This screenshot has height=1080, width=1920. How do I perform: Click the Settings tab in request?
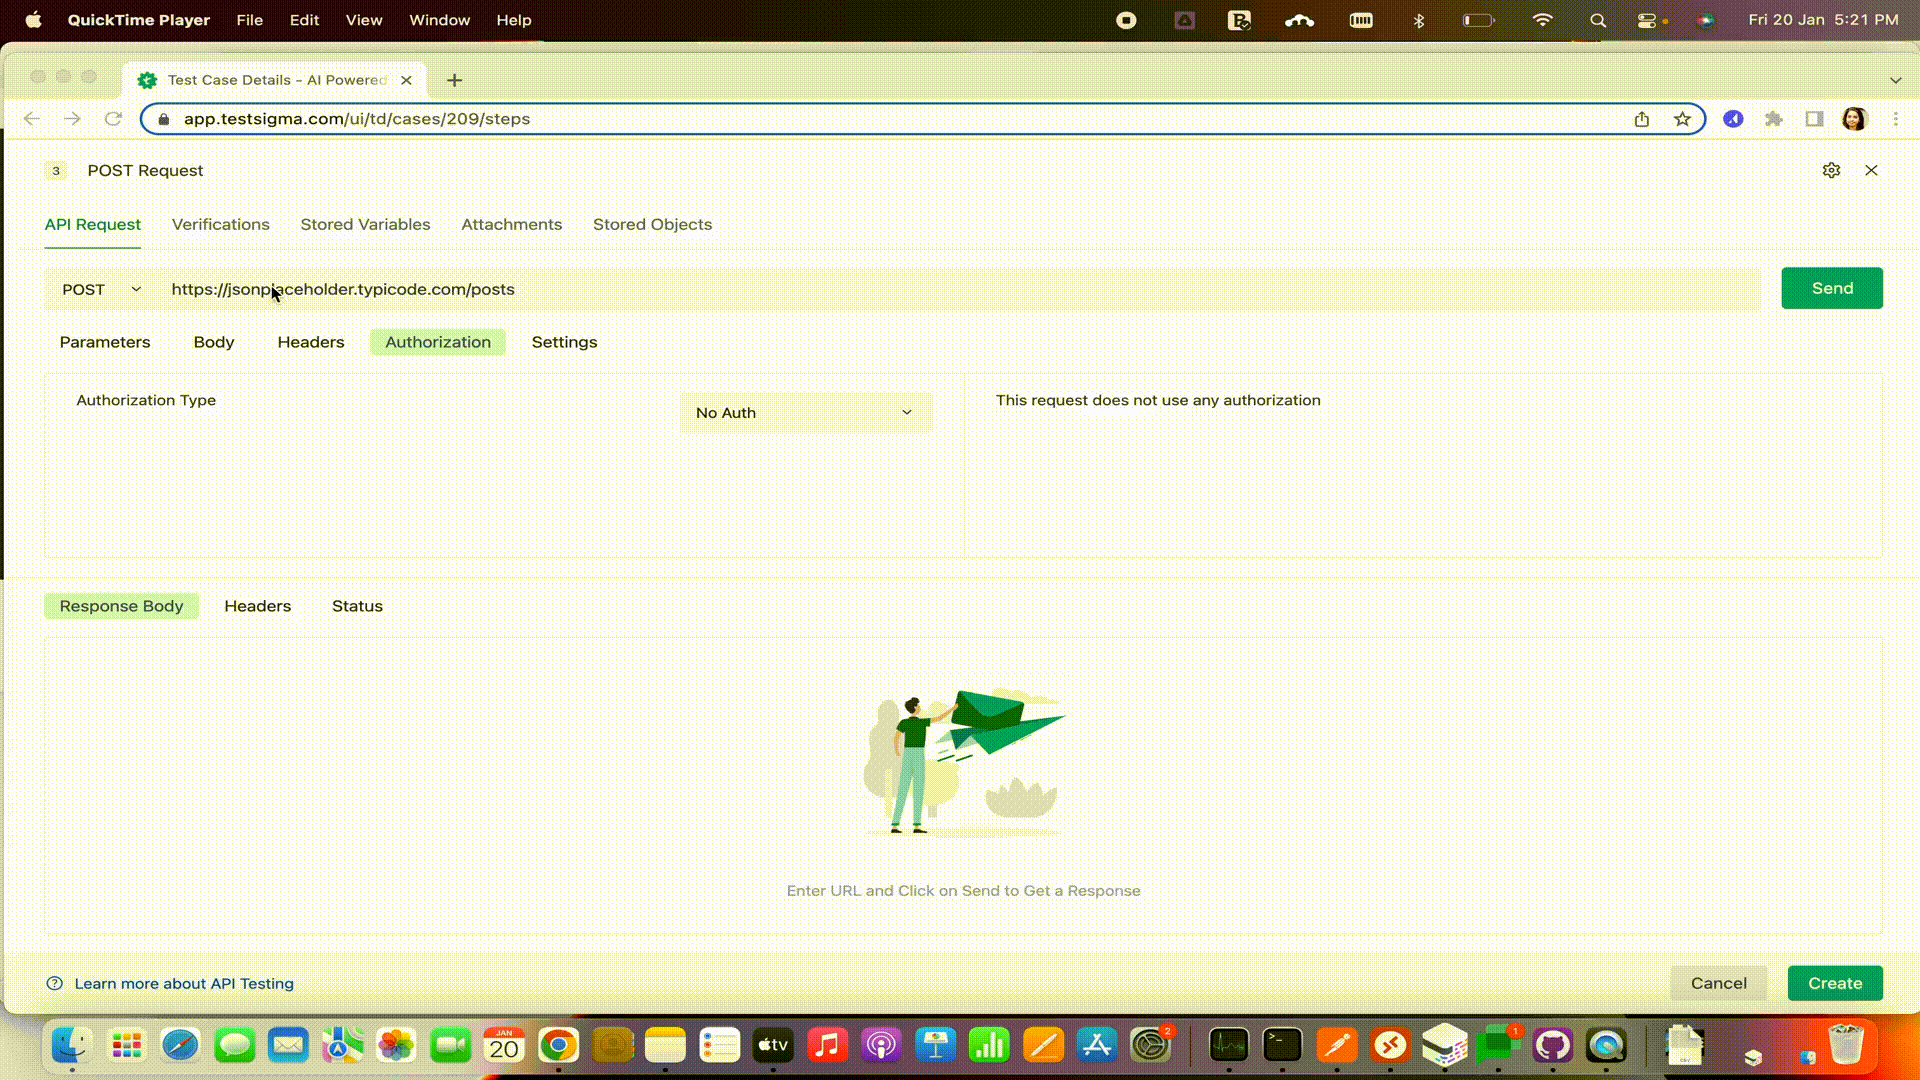[x=564, y=342]
